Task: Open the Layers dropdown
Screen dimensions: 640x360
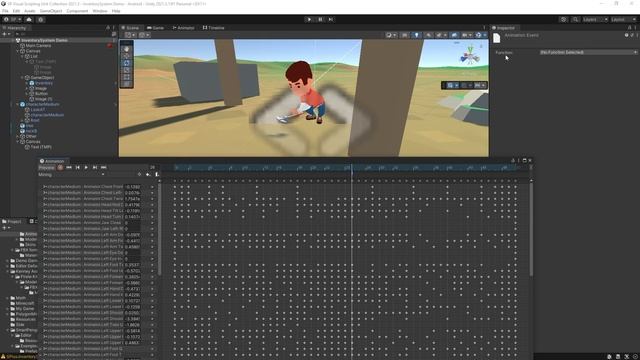Action: tap(595, 19)
